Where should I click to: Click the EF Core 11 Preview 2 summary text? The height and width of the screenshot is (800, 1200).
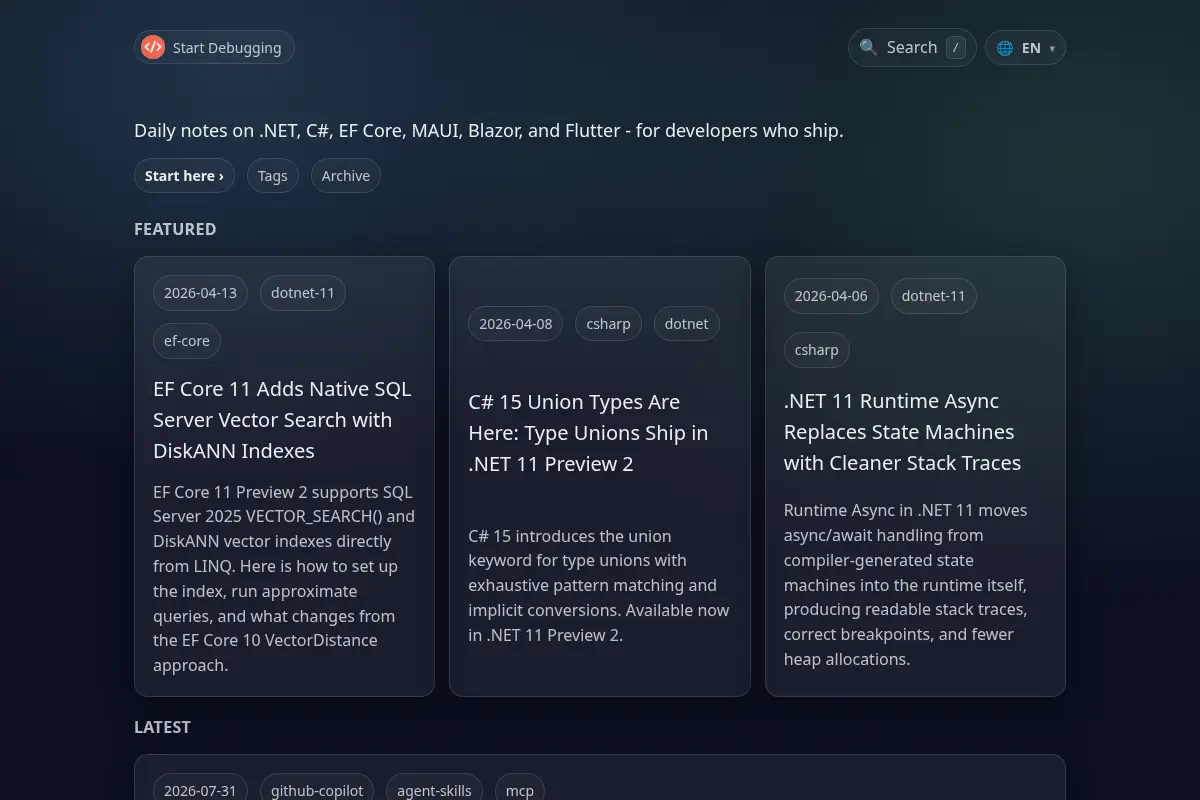[284, 579]
